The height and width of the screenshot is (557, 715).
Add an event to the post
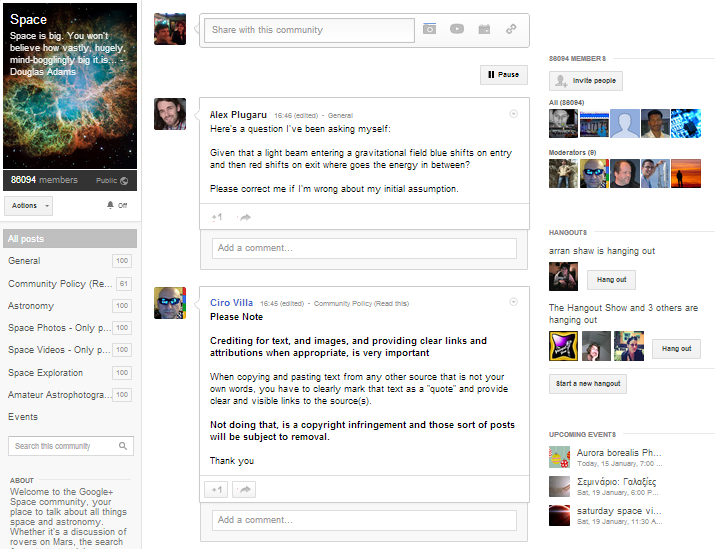(x=484, y=29)
